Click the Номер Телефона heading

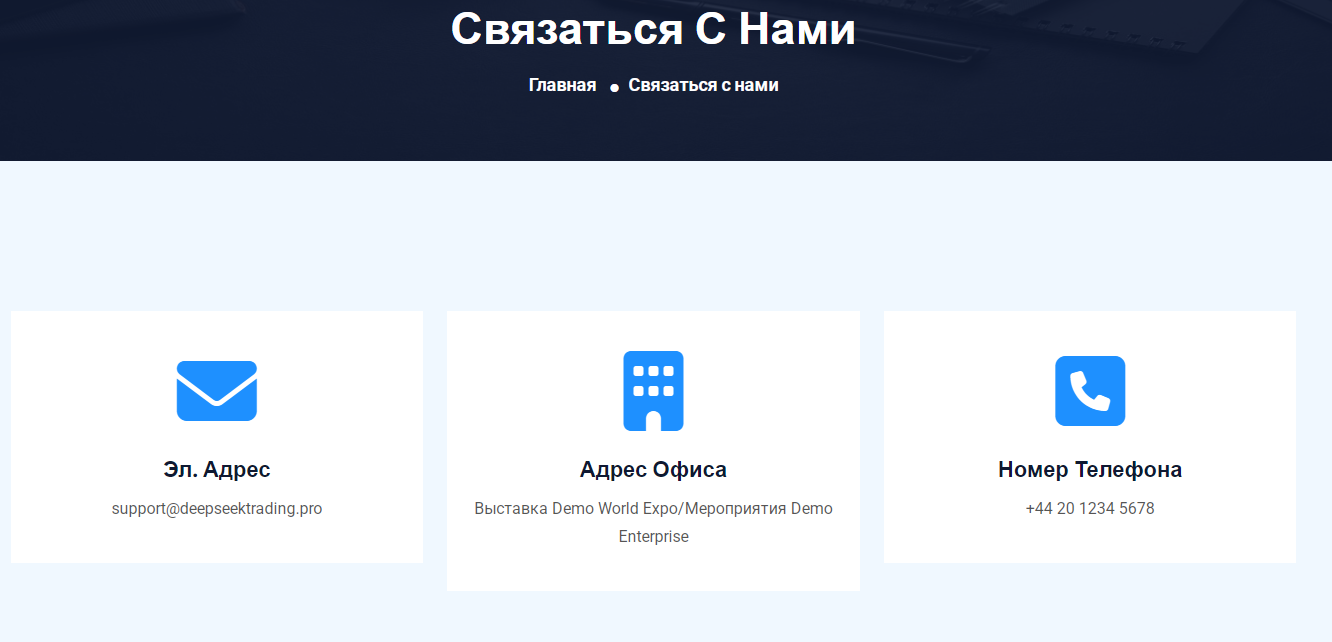pos(1090,469)
